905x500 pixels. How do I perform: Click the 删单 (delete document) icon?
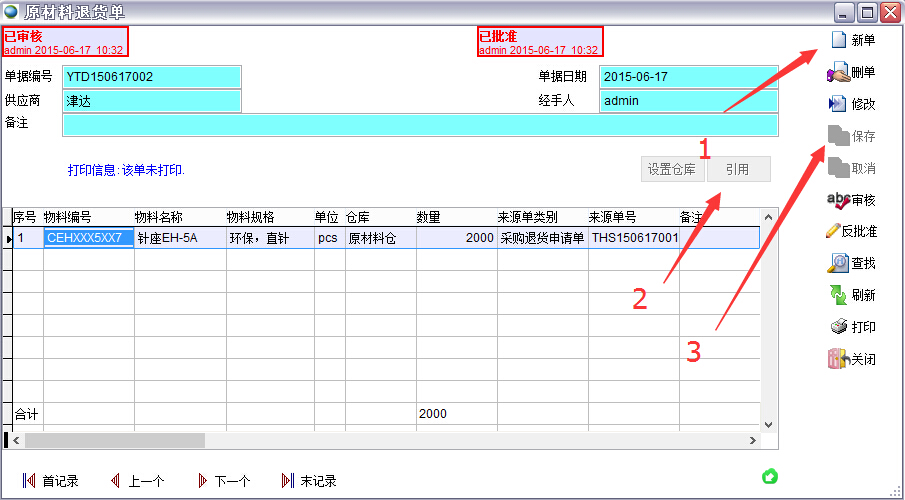tap(838, 72)
